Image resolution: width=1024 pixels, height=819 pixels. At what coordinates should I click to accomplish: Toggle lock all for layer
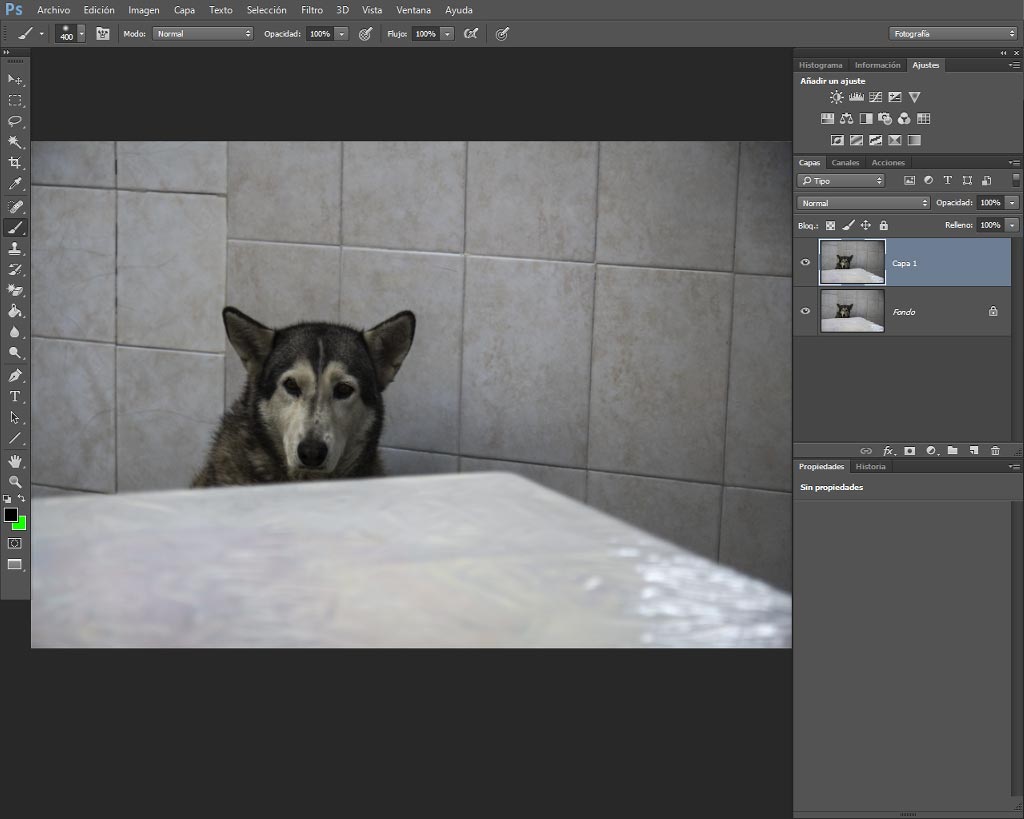[884, 225]
